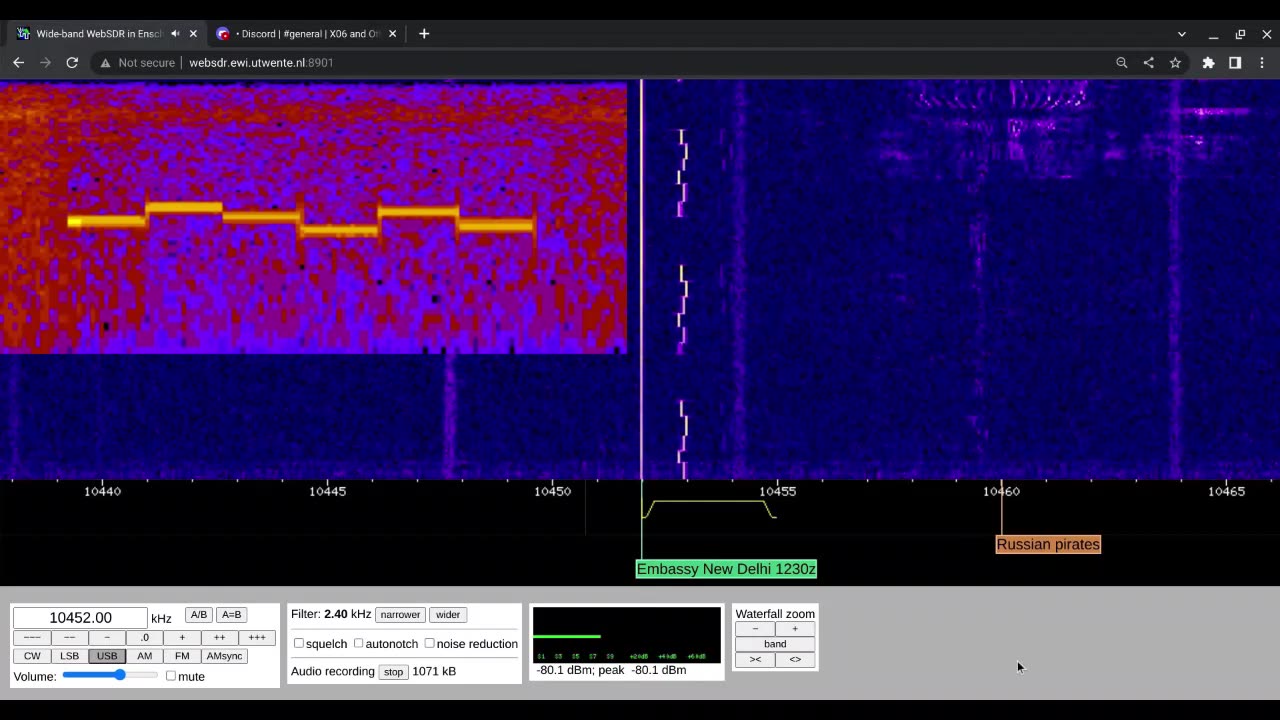This screenshot has width=1280, height=720.
Task: Click the Russian pirates station label
Action: [x=1048, y=544]
